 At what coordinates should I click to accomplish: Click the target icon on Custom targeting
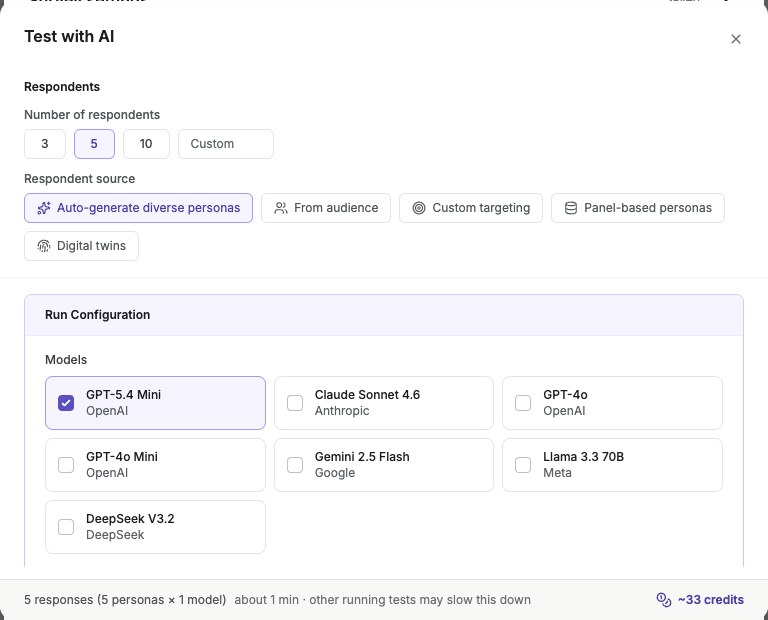coord(419,208)
